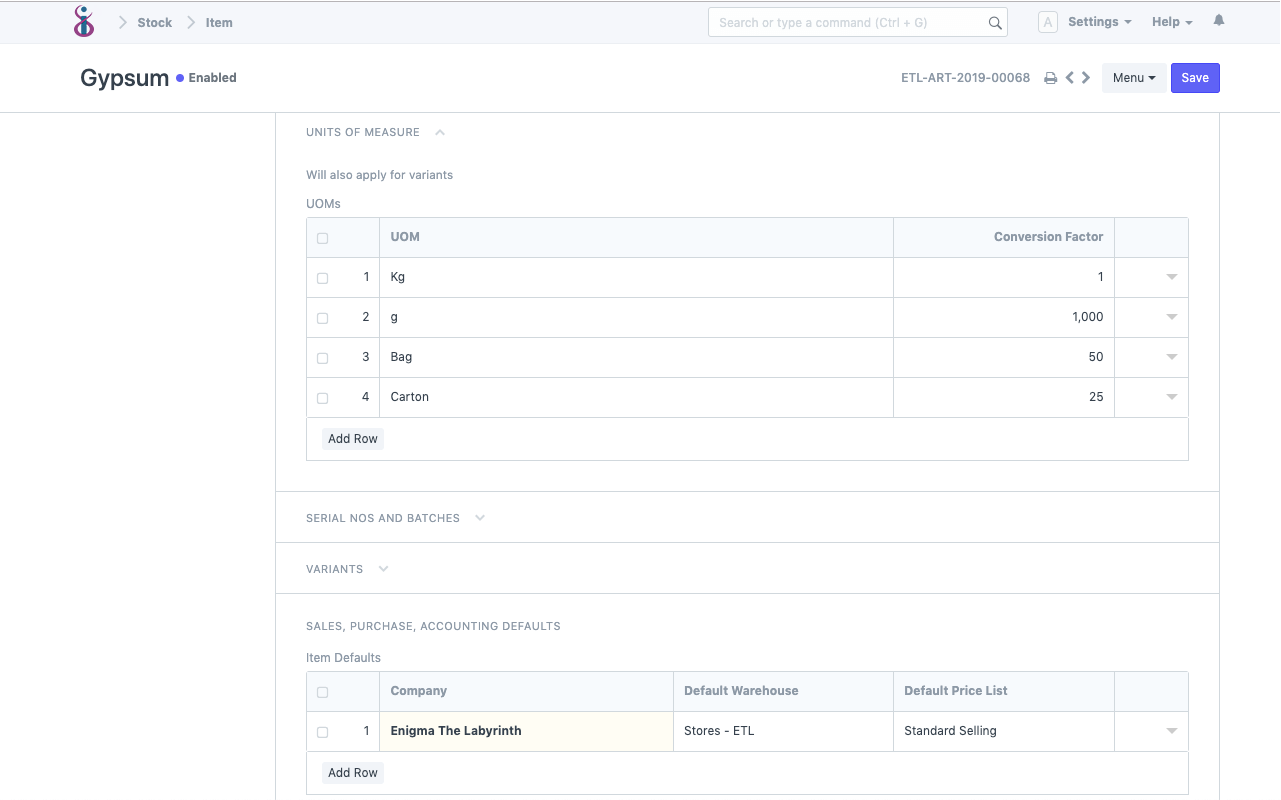This screenshot has height=800, width=1281.
Task: Check the row checkbox for 'g' UOM
Action: tap(322, 317)
